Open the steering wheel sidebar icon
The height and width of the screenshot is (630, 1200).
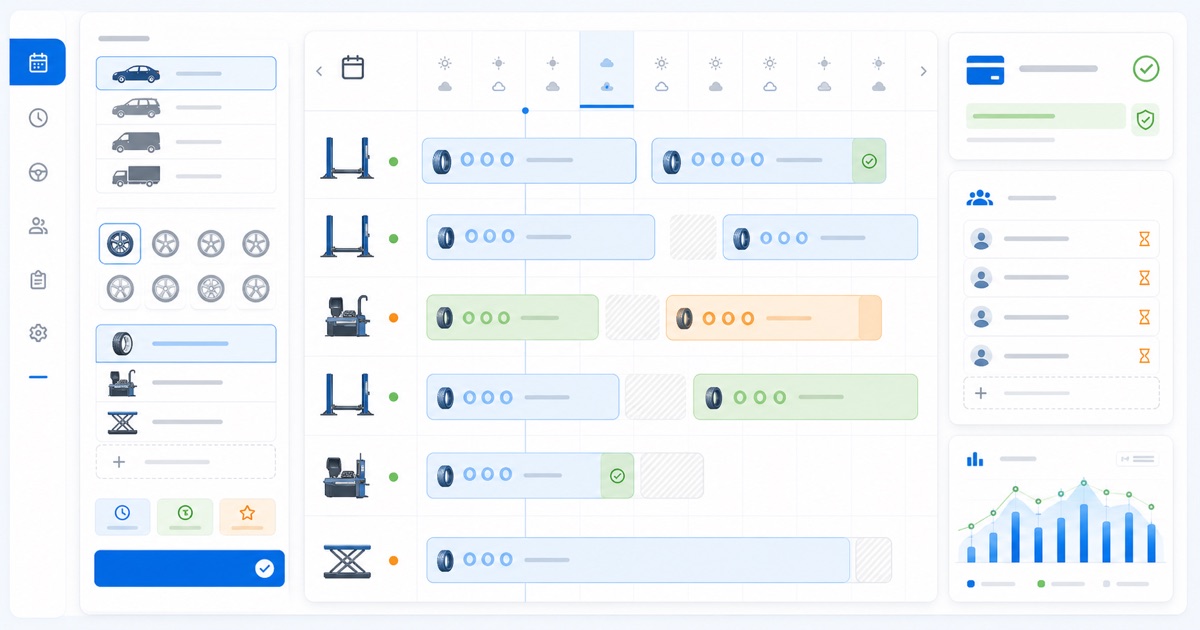tap(38, 172)
